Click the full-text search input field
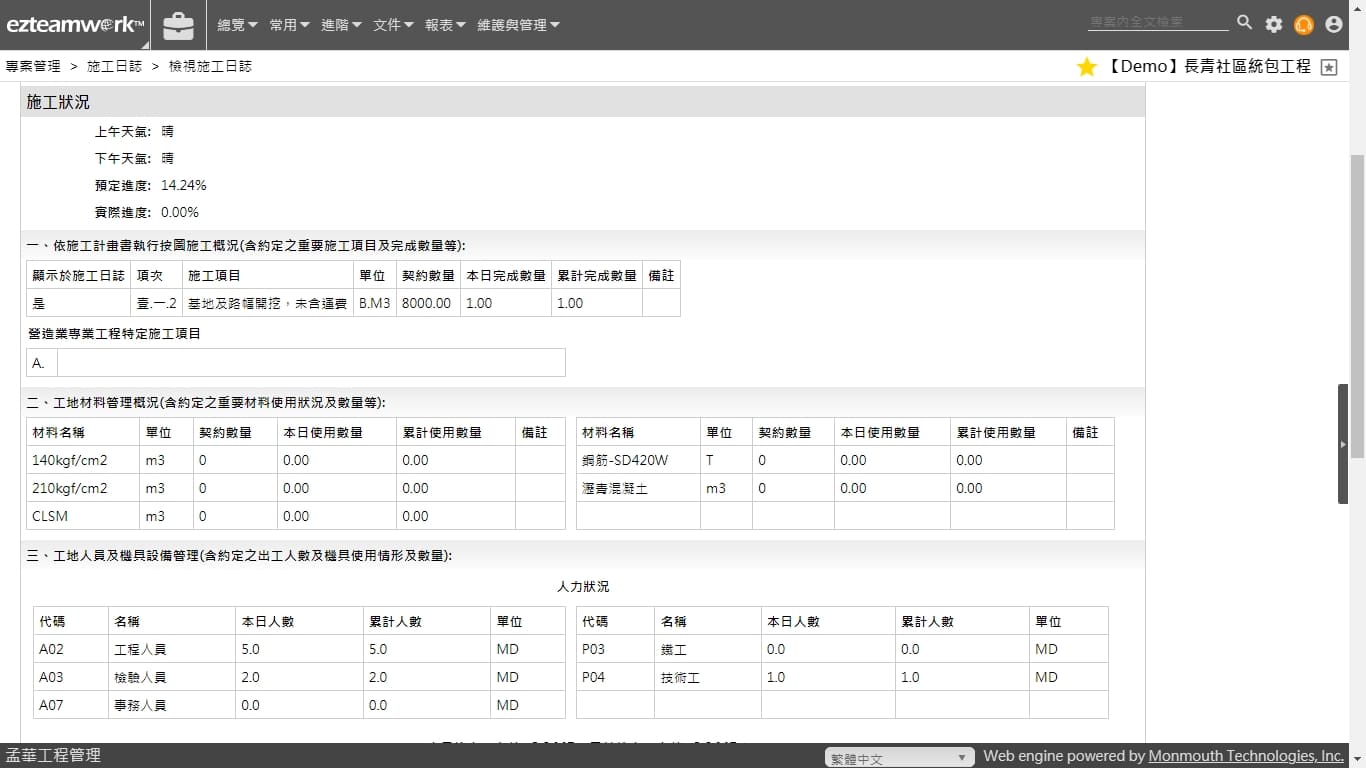Image resolution: width=1366 pixels, height=768 pixels. click(1158, 22)
